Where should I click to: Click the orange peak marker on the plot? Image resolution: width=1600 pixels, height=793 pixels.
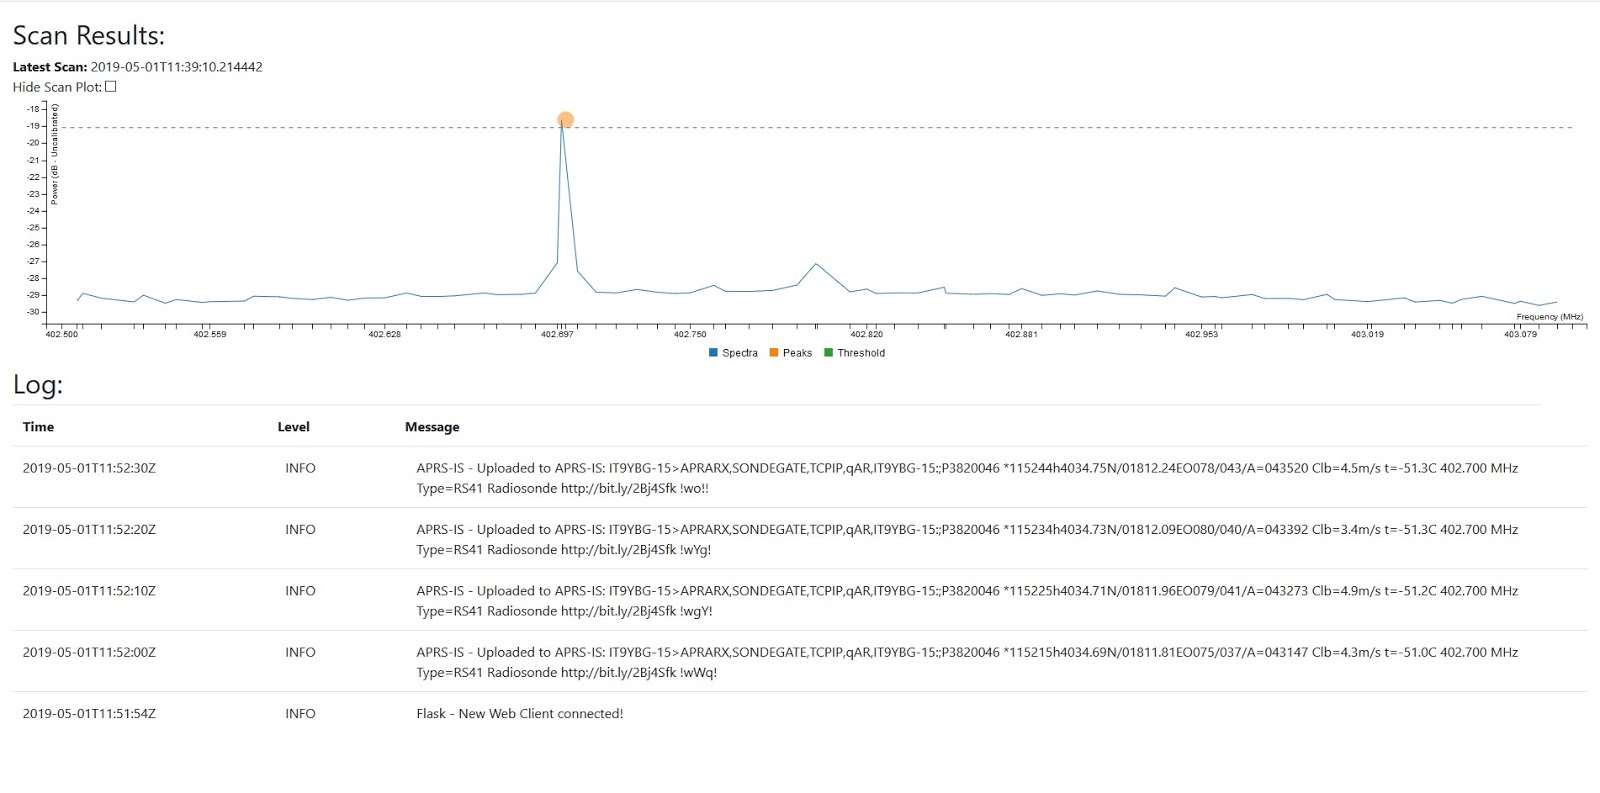[x=565, y=120]
